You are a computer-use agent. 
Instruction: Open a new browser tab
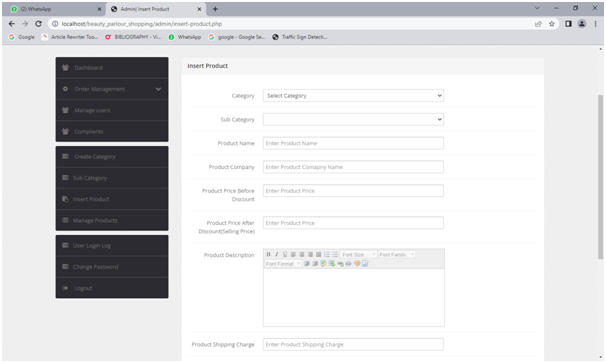[x=215, y=9]
